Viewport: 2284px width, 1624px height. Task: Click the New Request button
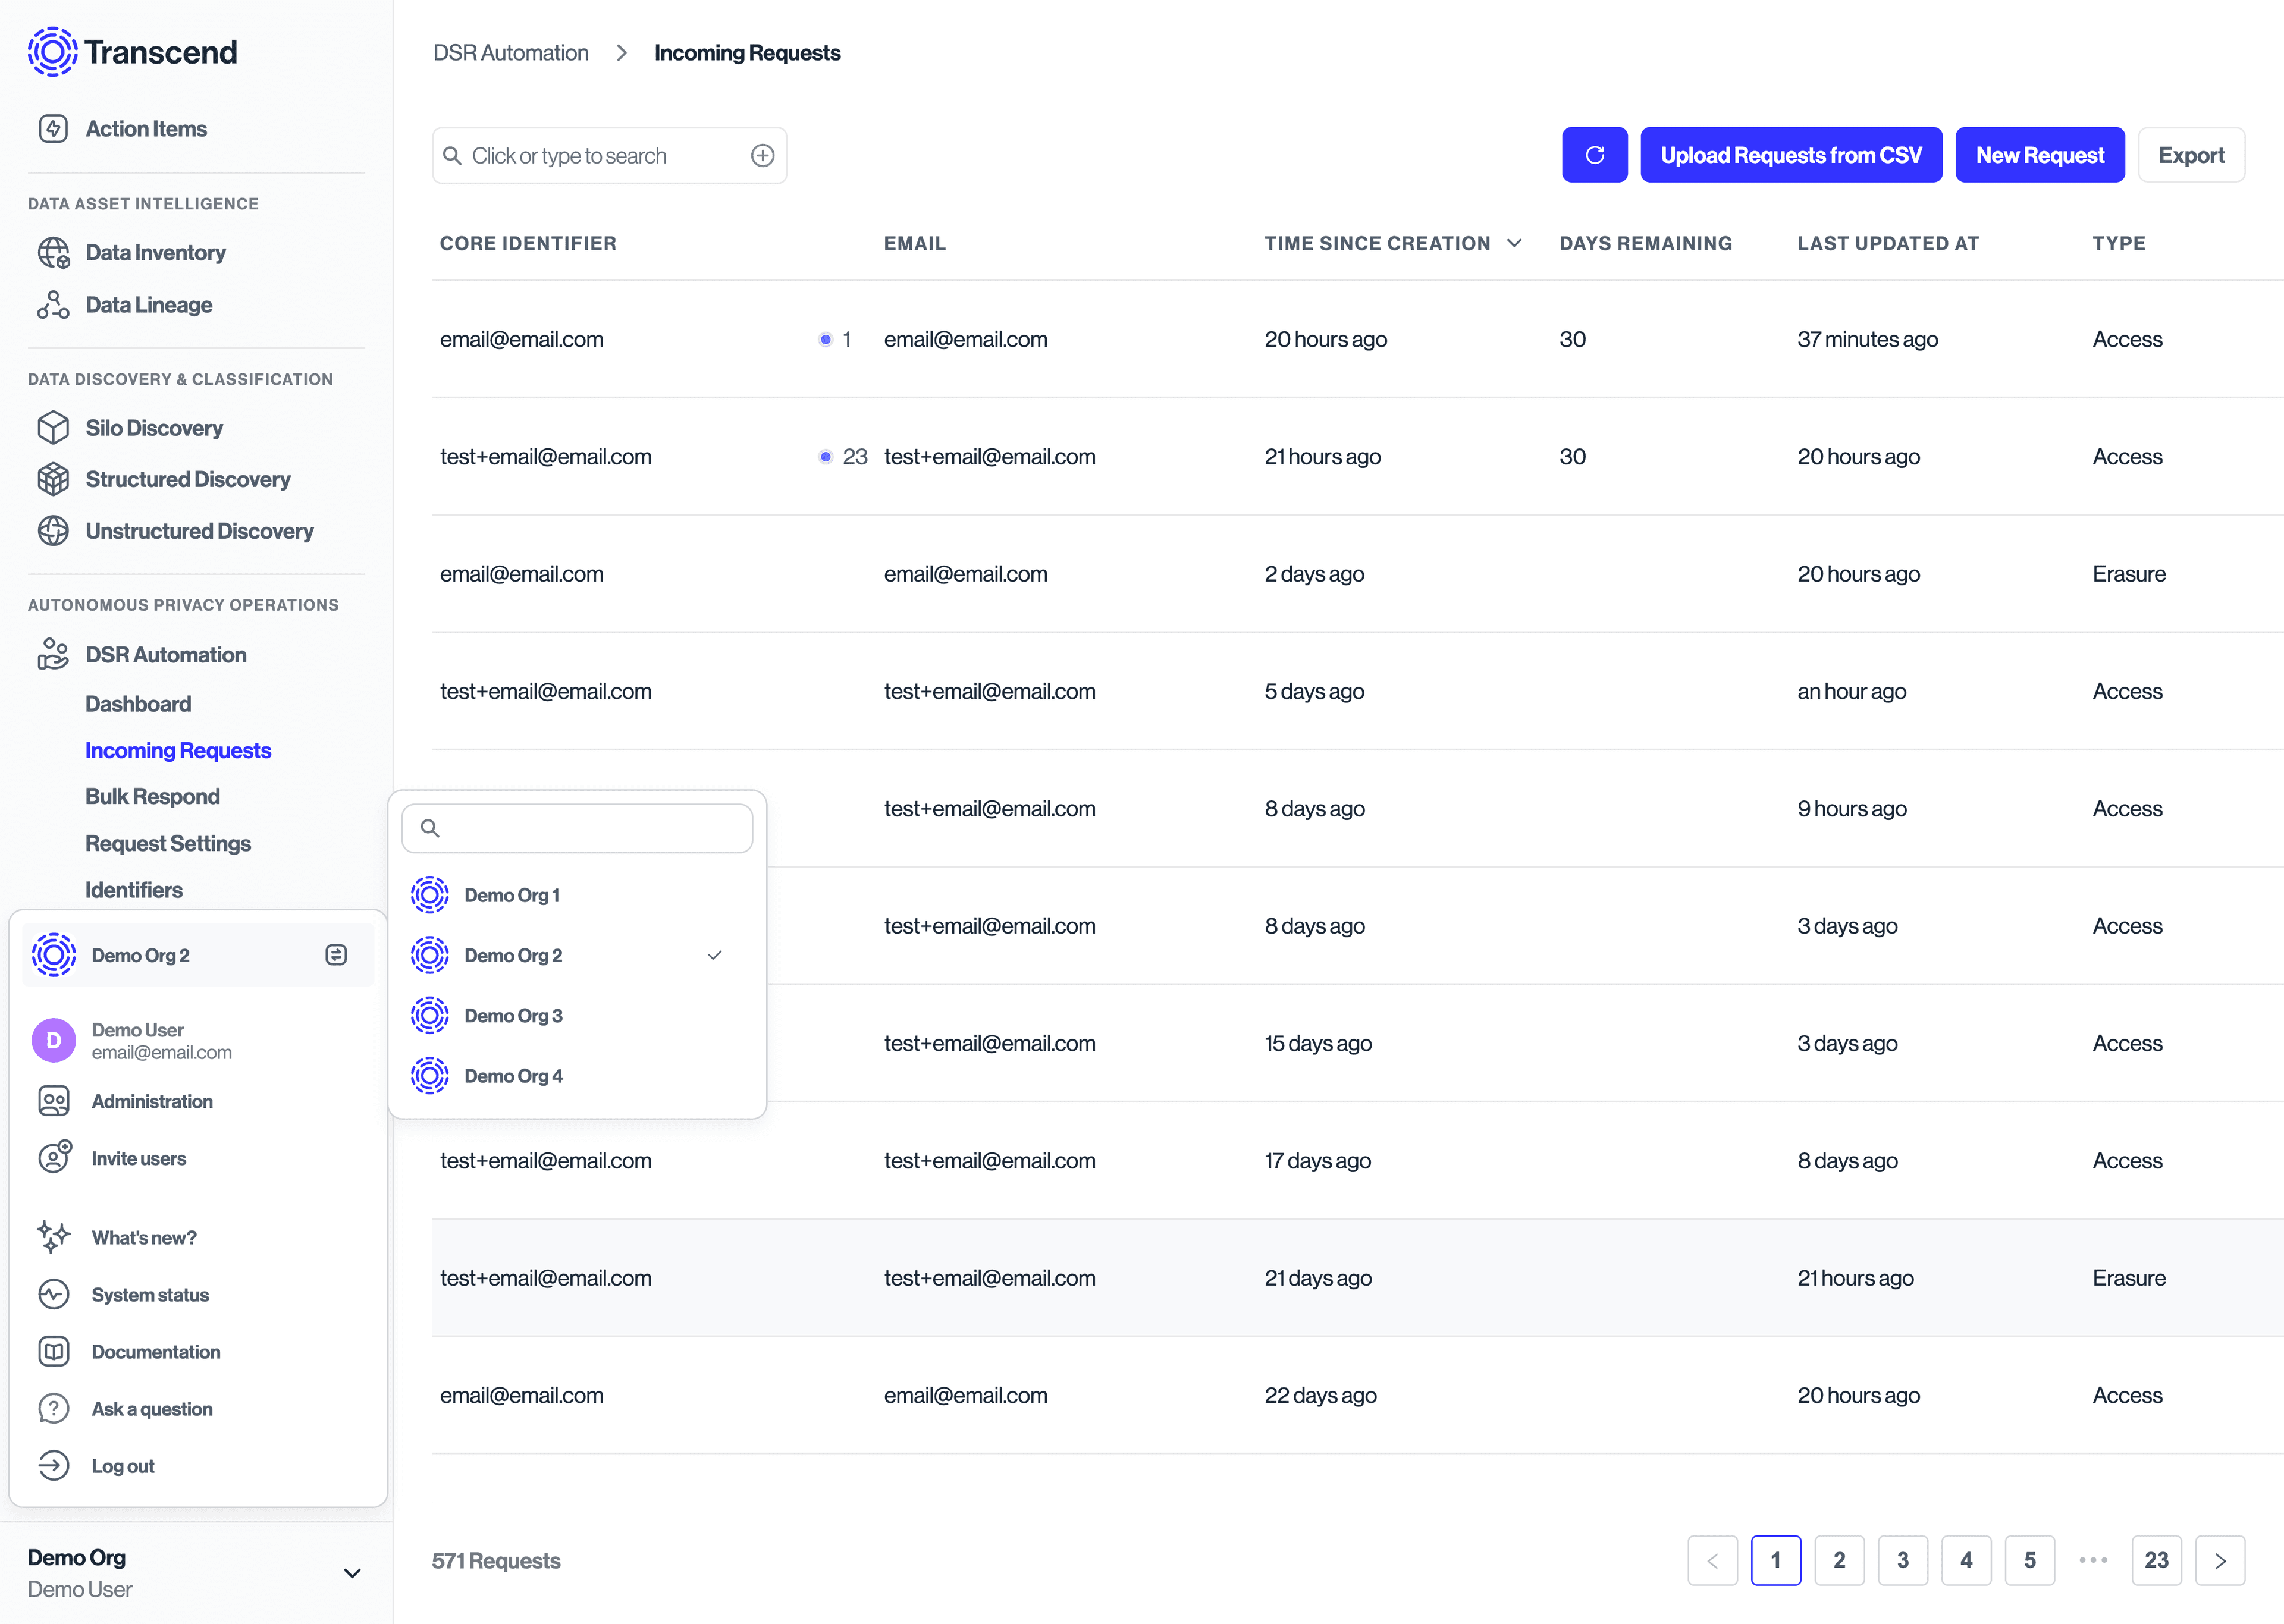tap(2039, 154)
